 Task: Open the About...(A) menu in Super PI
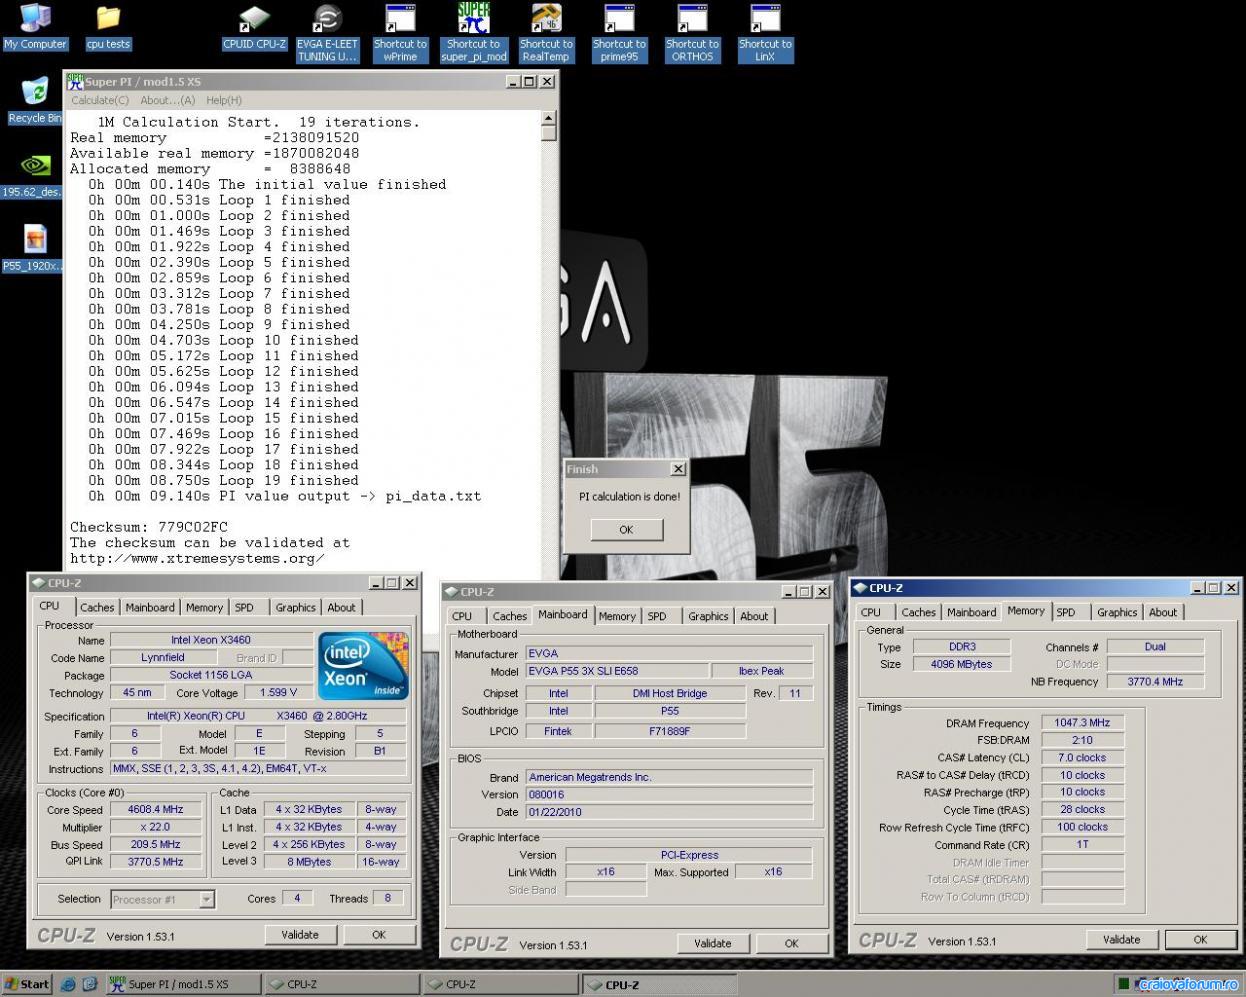pos(168,100)
